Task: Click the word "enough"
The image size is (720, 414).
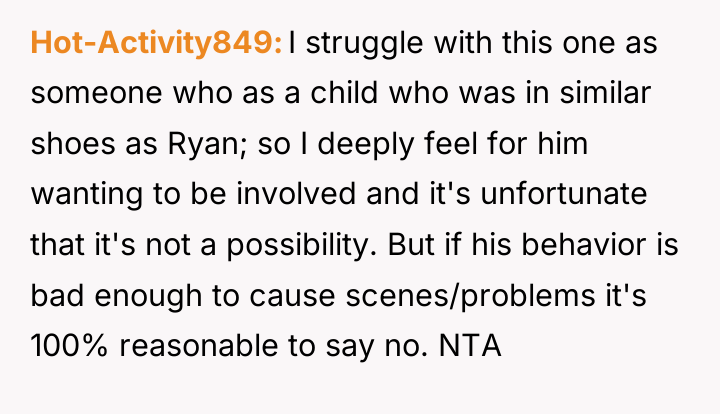Action: 148,296
